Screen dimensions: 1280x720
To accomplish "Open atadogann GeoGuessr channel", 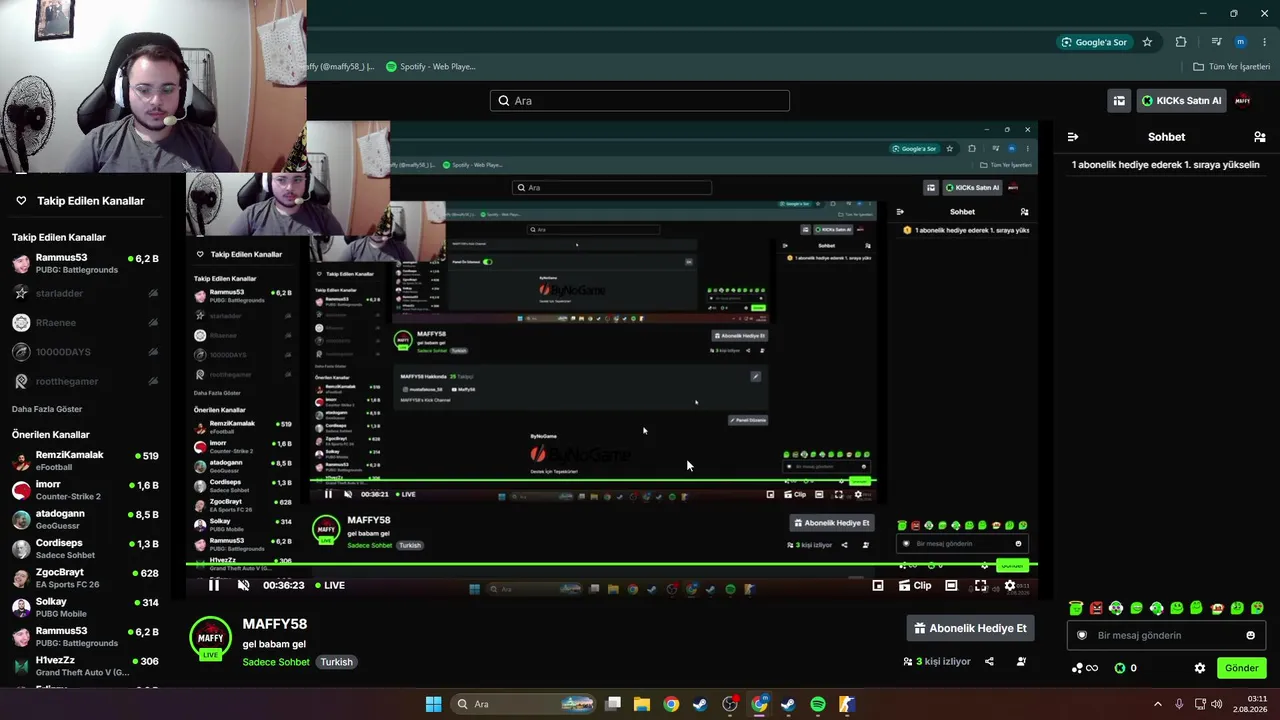I will pos(85,519).
